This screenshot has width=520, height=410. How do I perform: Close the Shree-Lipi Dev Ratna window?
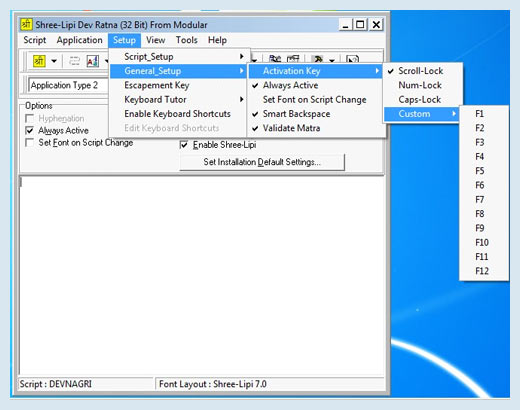pos(376,25)
